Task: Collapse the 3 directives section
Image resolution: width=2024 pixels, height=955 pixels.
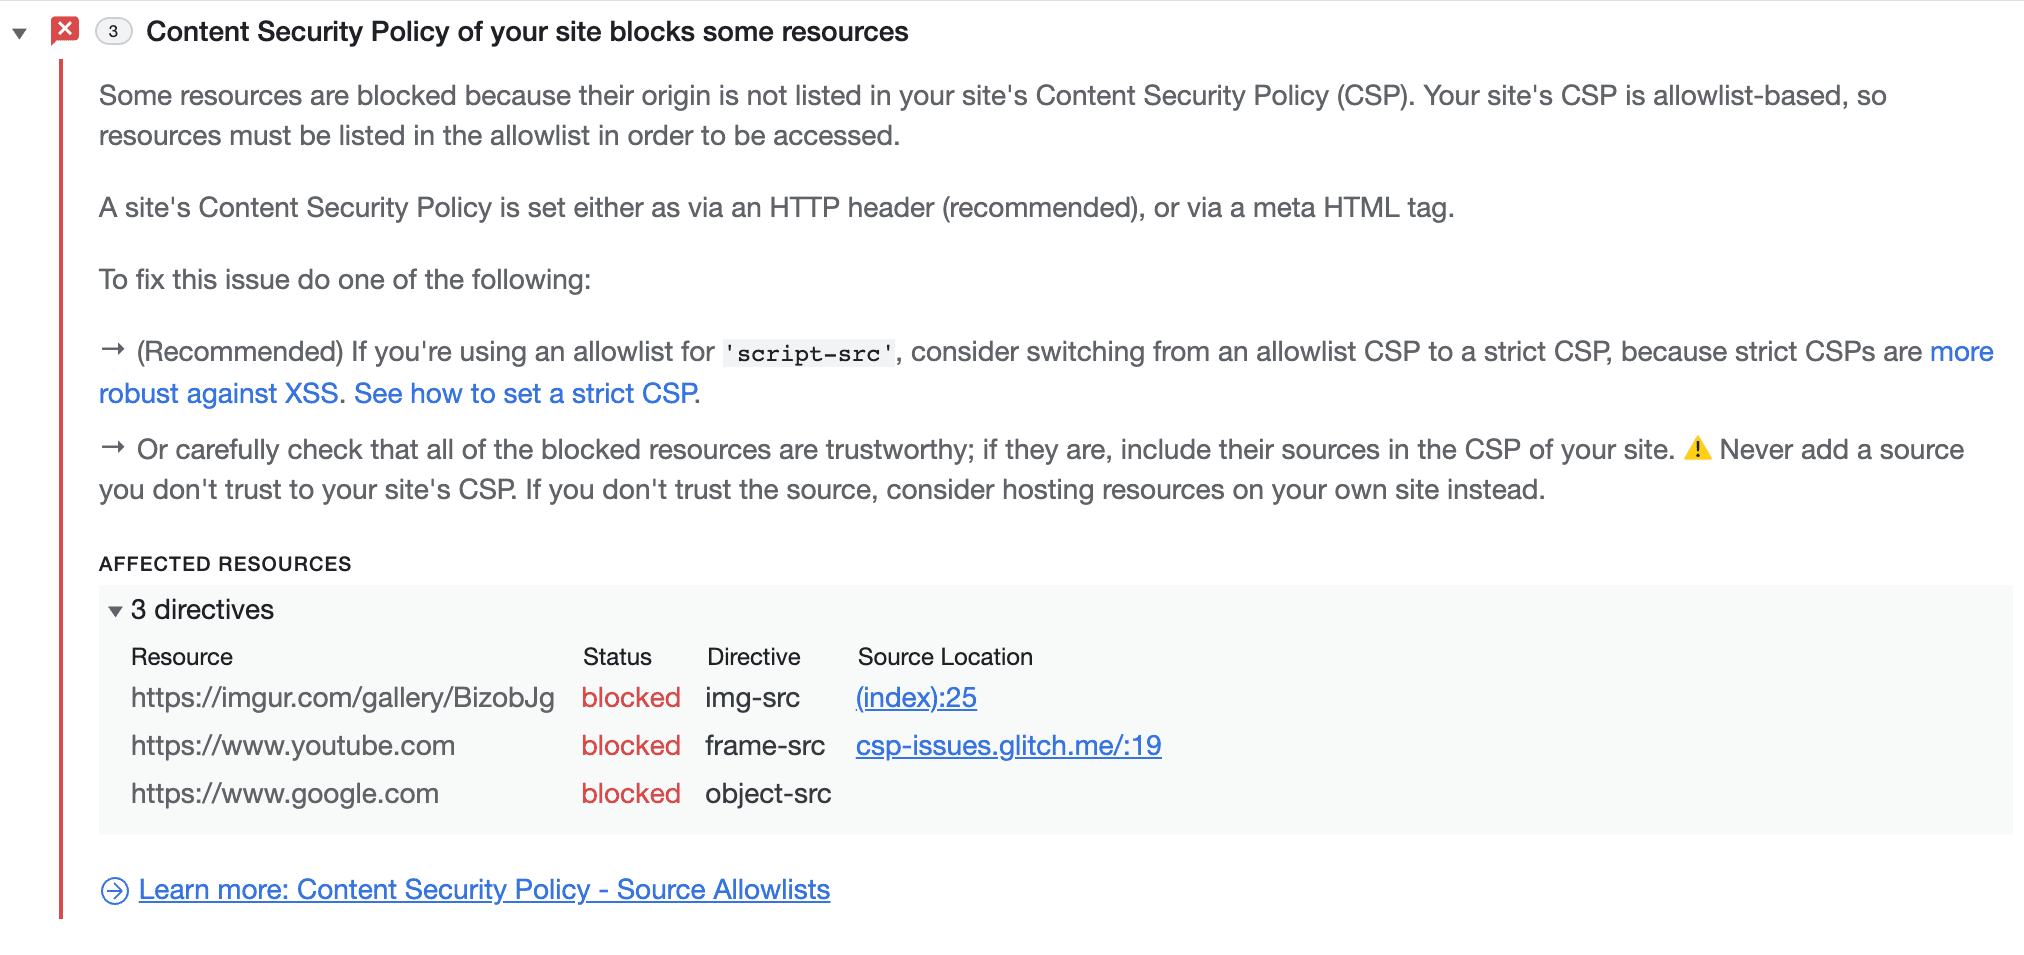Action: click(115, 610)
